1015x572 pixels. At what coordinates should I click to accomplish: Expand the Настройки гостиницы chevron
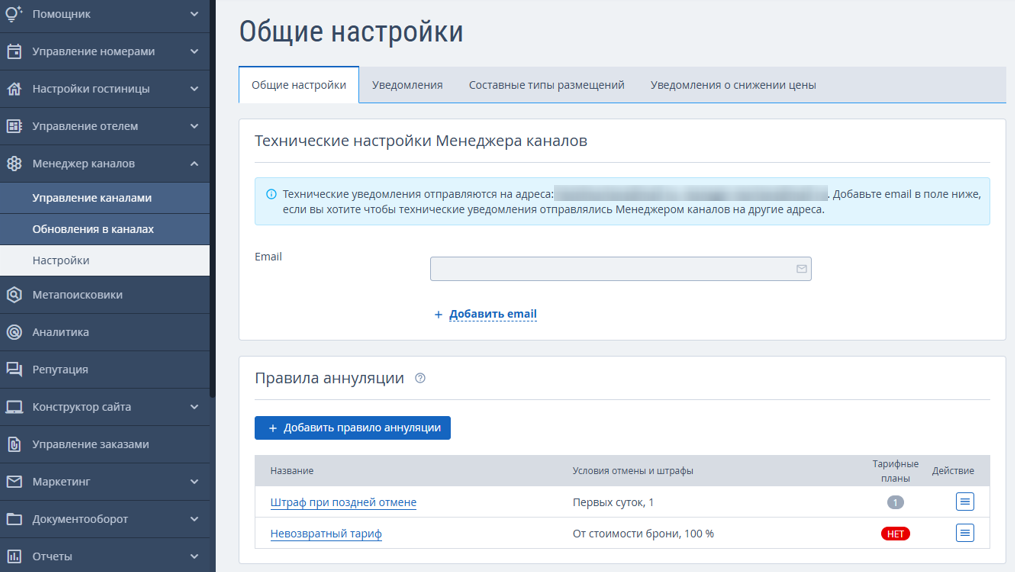[x=194, y=89]
